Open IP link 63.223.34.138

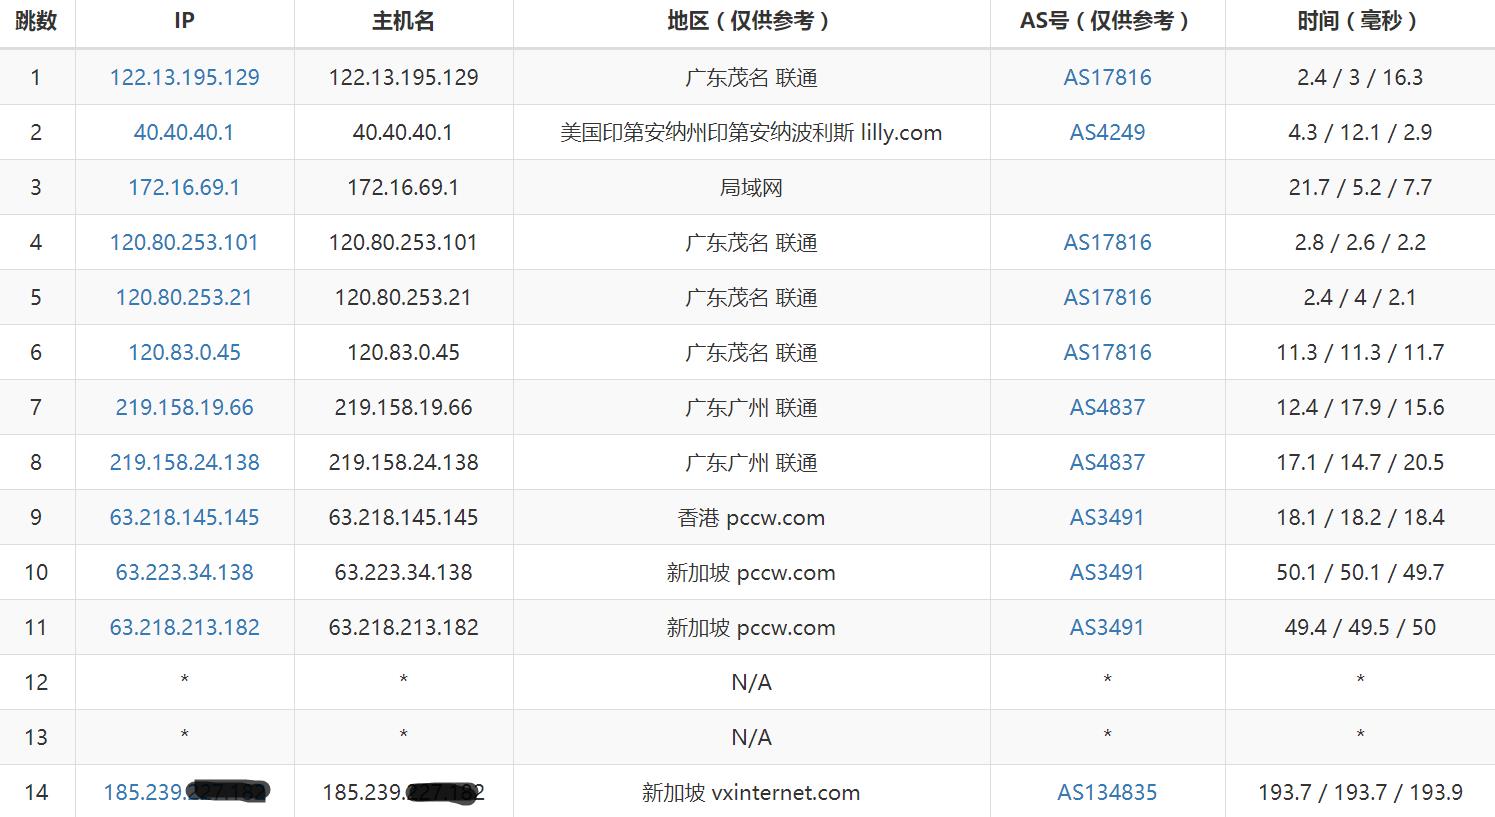click(x=184, y=573)
